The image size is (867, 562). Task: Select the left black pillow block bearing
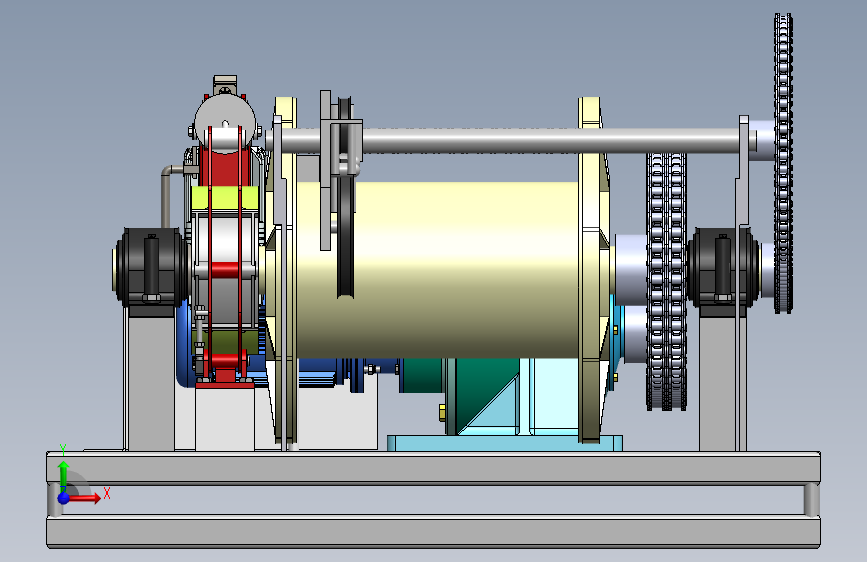pyautogui.click(x=151, y=268)
